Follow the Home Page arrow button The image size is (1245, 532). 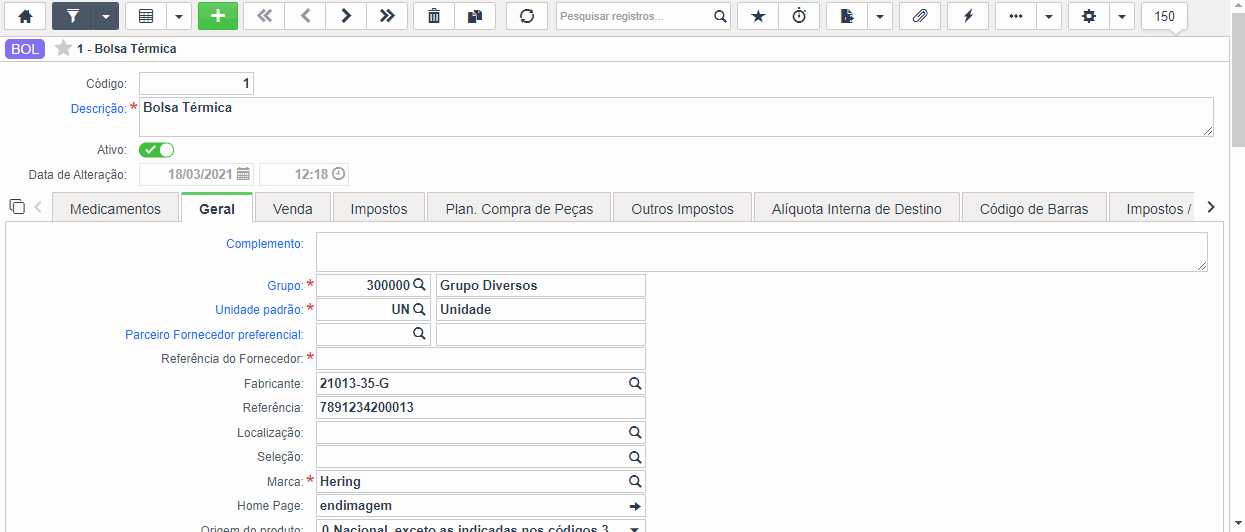[x=634, y=506]
